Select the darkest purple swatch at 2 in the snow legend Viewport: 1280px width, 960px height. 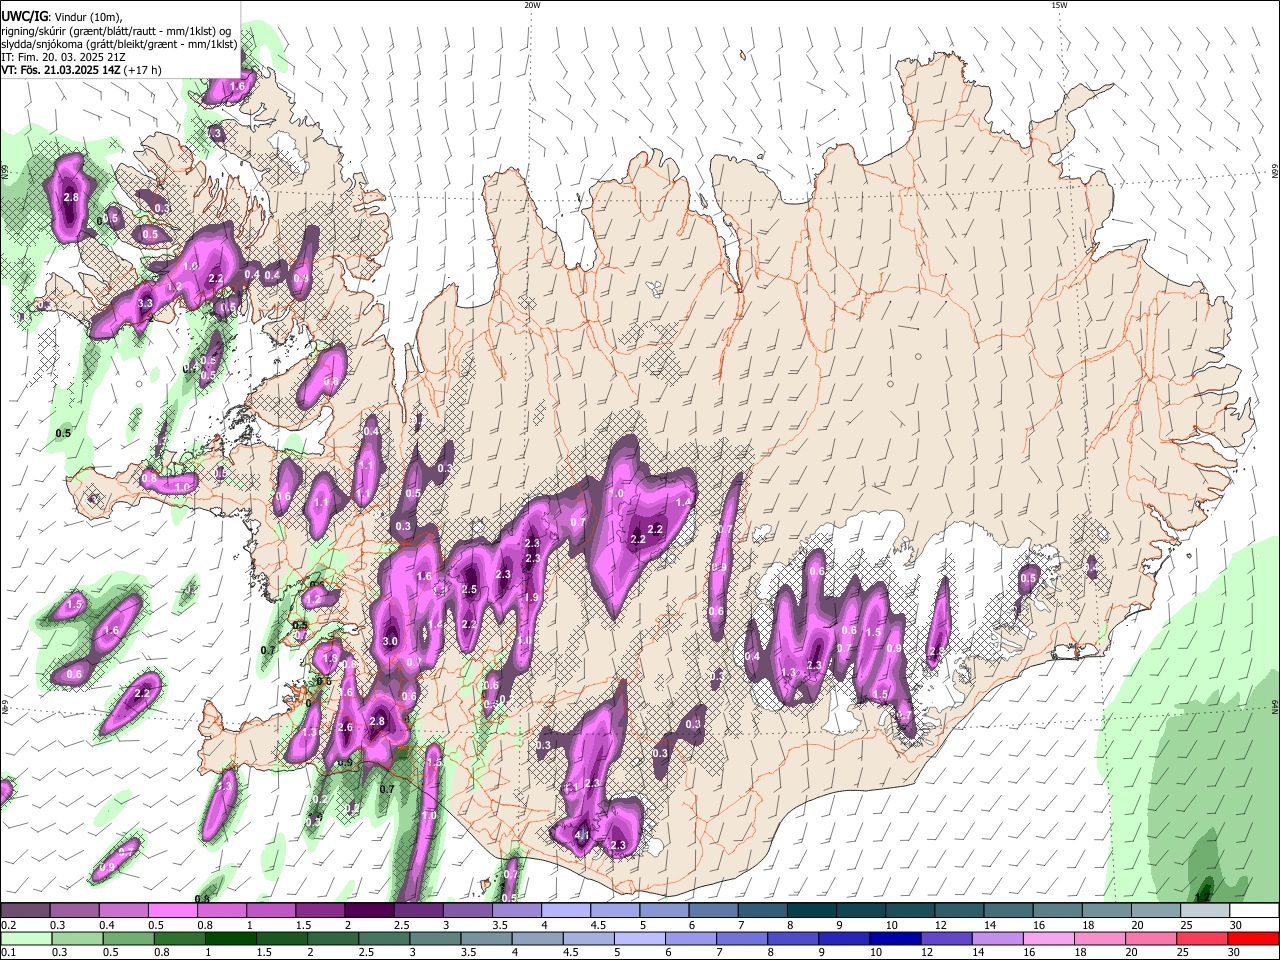[x=369, y=910]
